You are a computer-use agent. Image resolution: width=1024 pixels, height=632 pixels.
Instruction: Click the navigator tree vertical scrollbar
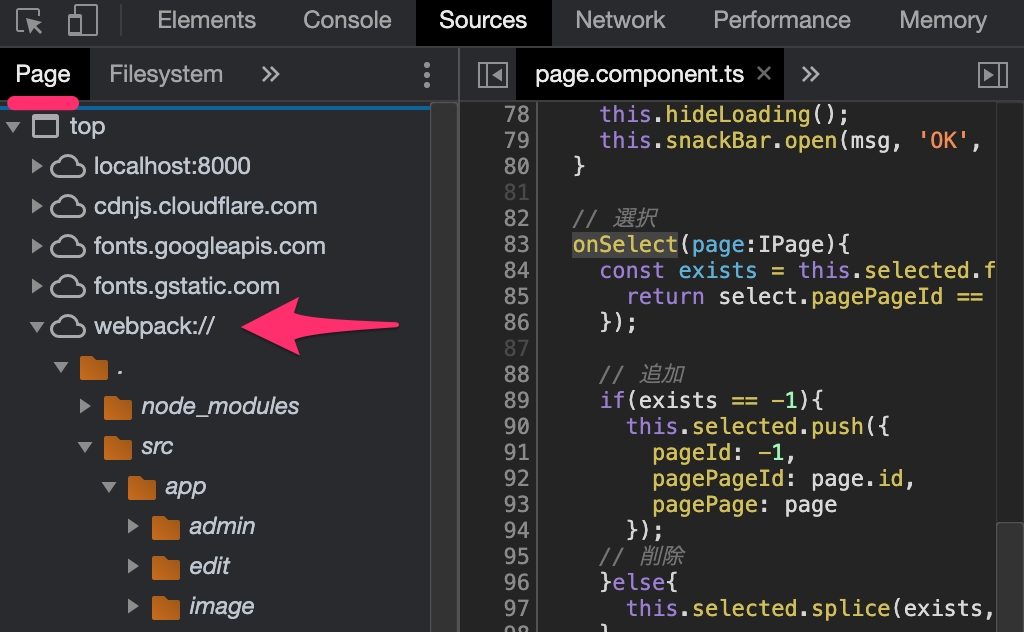(444, 367)
